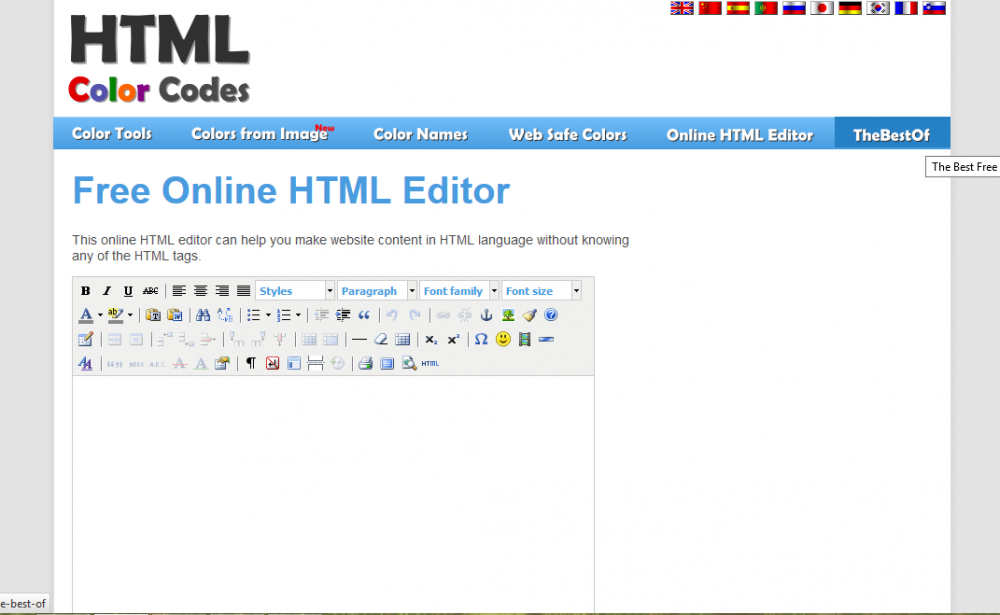This screenshot has height=615, width=1000.
Task: Open the Omega special character picker
Action: (x=481, y=339)
